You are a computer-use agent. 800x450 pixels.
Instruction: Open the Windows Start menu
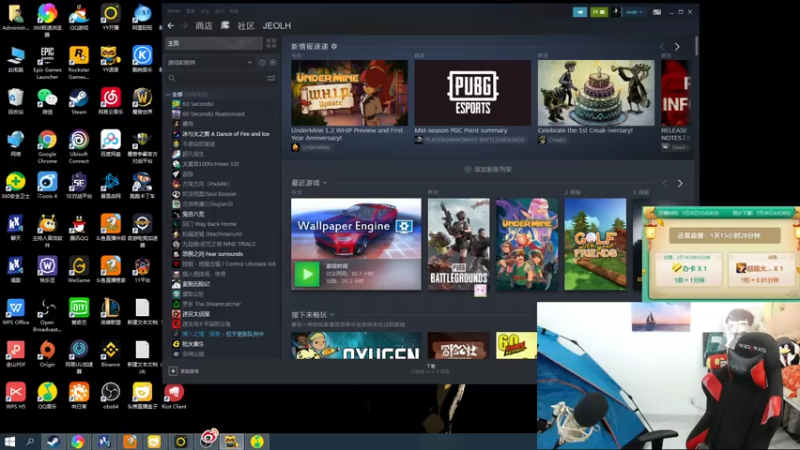pyautogui.click(x=9, y=441)
